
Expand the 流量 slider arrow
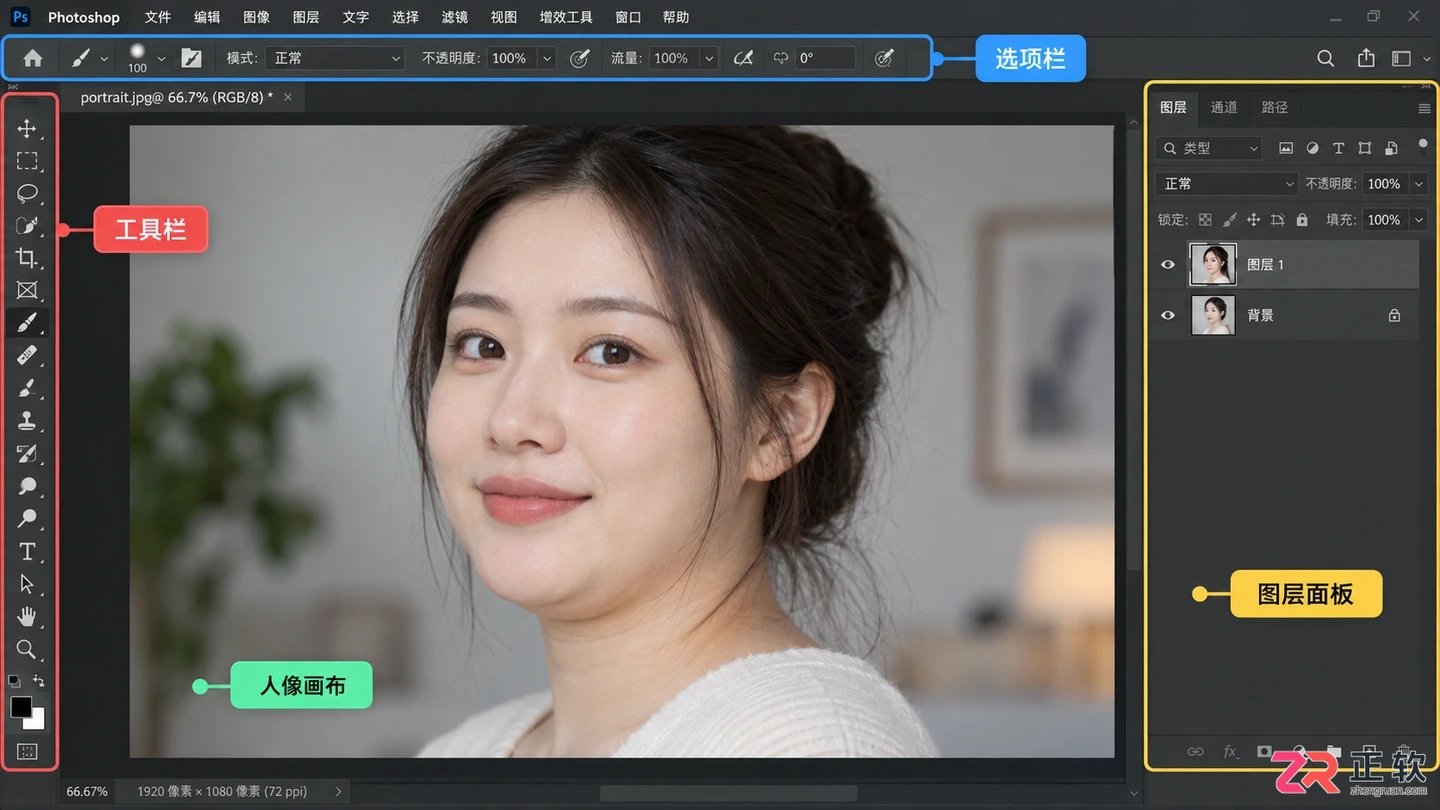[x=709, y=58]
